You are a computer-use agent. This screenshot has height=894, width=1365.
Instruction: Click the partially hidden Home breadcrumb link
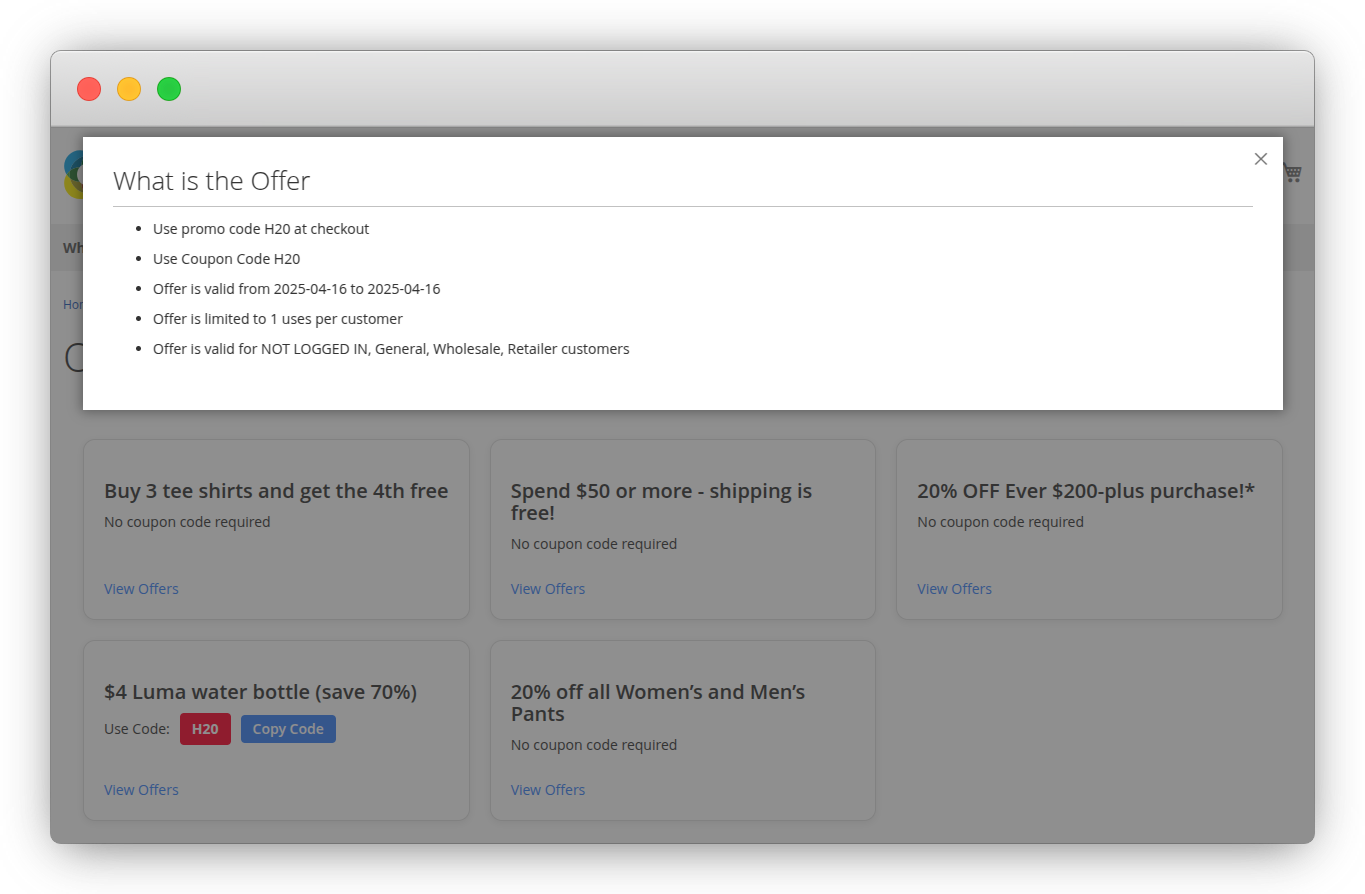coord(73,304)
